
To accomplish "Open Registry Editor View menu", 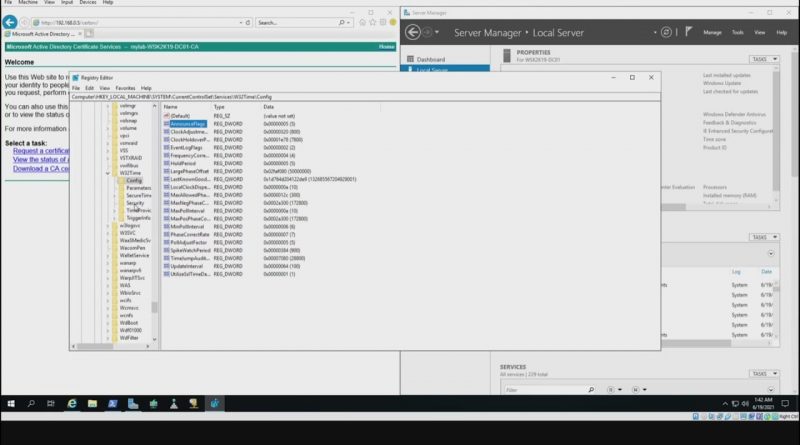I will point(105,88).
